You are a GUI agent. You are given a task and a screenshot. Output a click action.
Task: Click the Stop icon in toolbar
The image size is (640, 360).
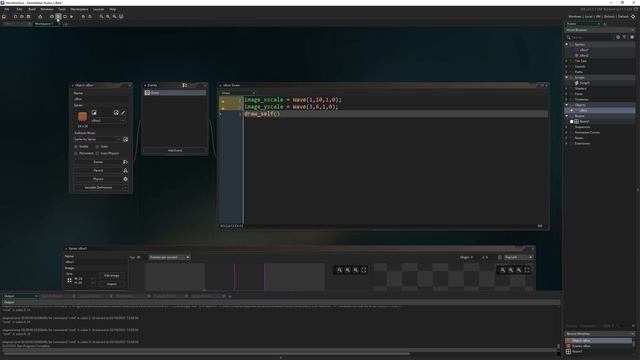pyautogui.click(x=65, y=17)
